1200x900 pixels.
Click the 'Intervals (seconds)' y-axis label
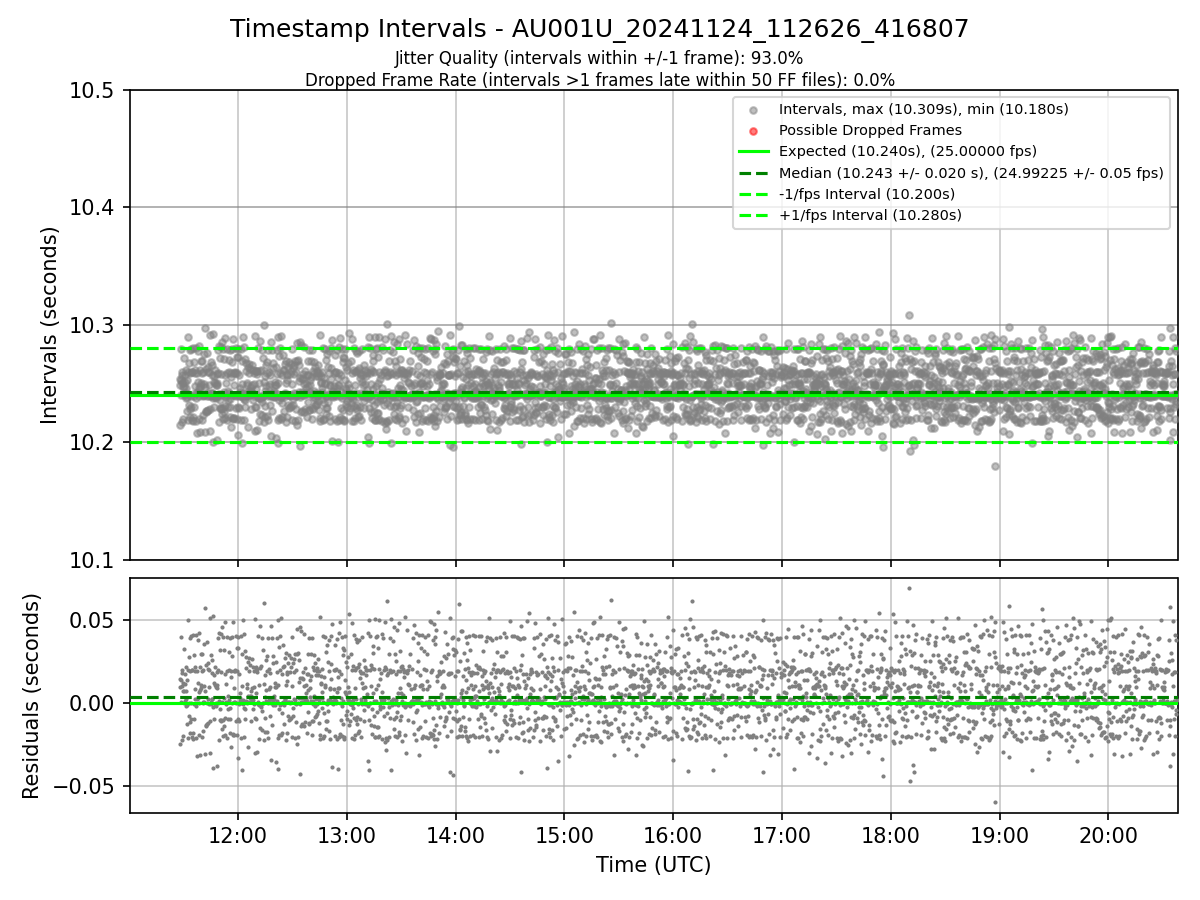click(50, 325)
